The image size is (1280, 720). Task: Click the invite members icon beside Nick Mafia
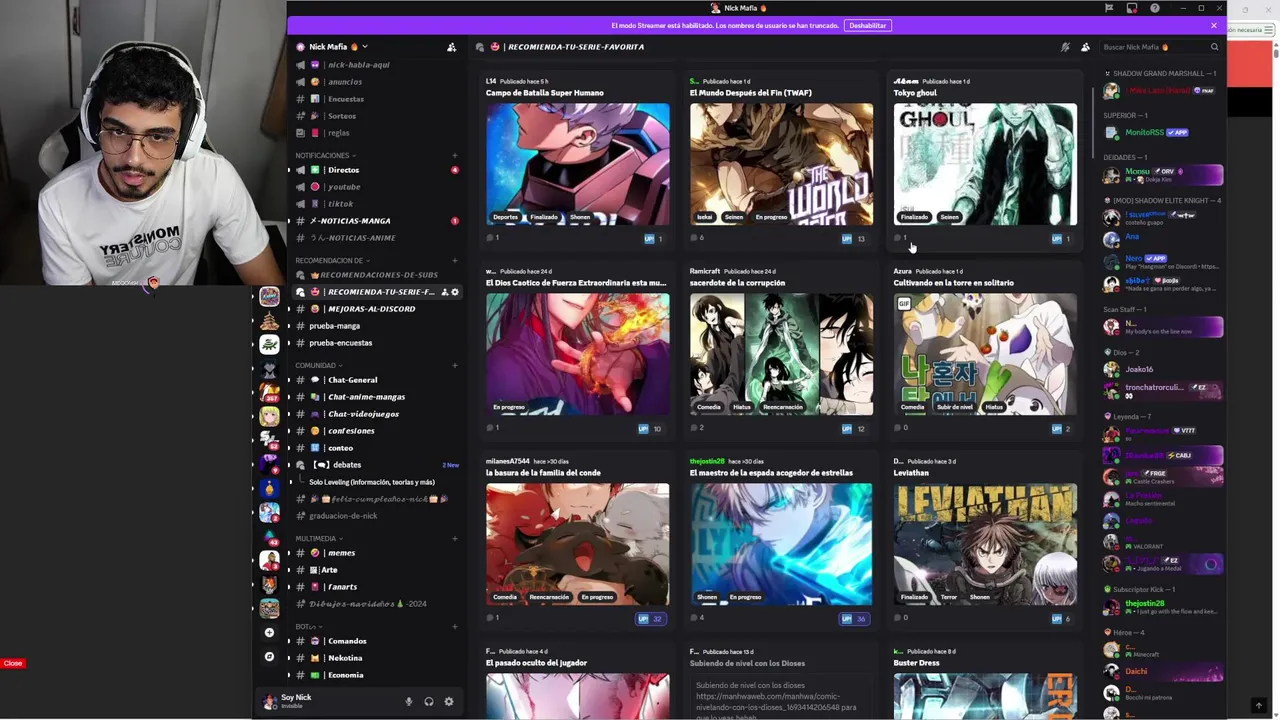(x=452, y=47)
